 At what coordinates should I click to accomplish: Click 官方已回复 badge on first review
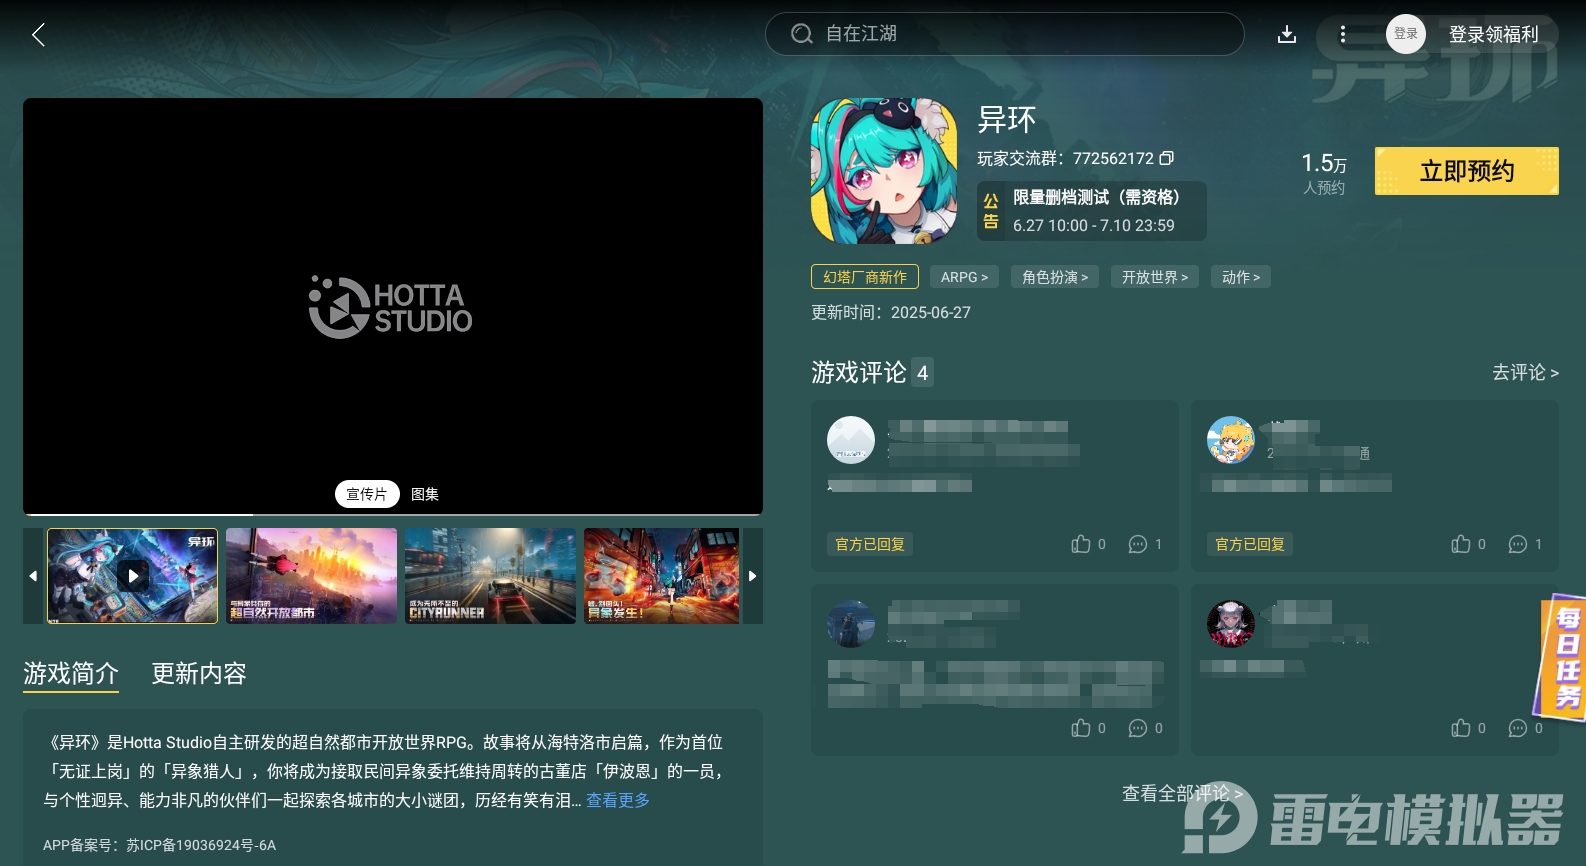[870, 544]
